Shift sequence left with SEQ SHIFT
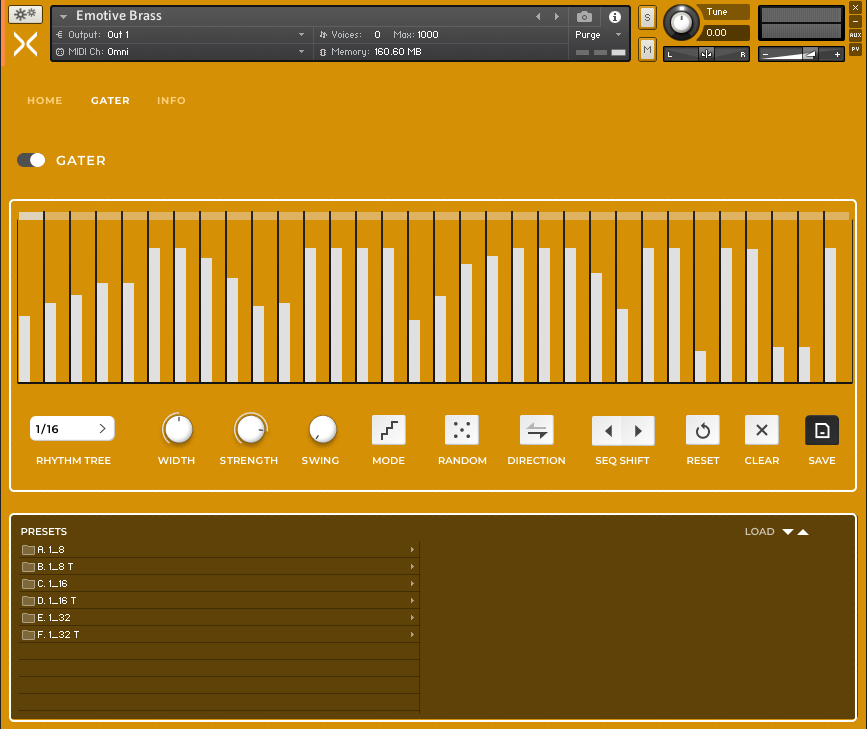This screenshot has height=729, width=867. click(608, 431)
